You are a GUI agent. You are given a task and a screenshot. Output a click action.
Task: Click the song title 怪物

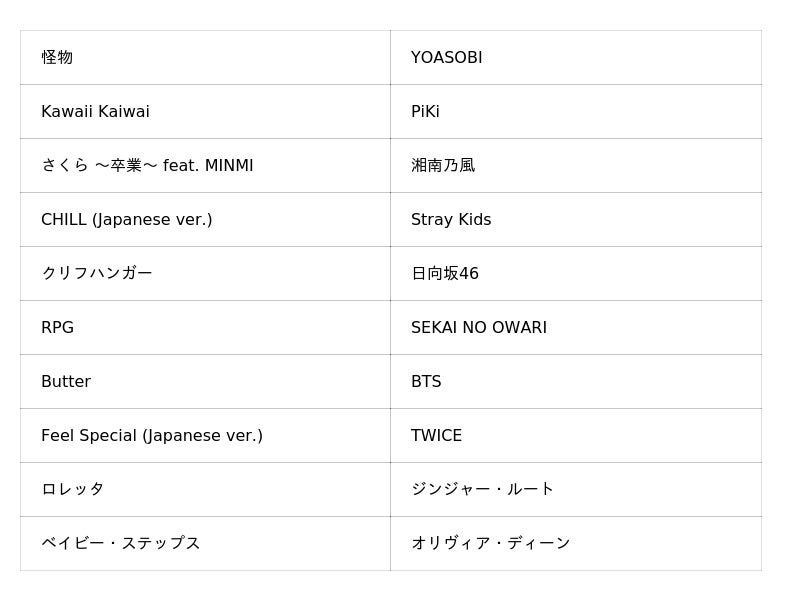click(58, 58)
